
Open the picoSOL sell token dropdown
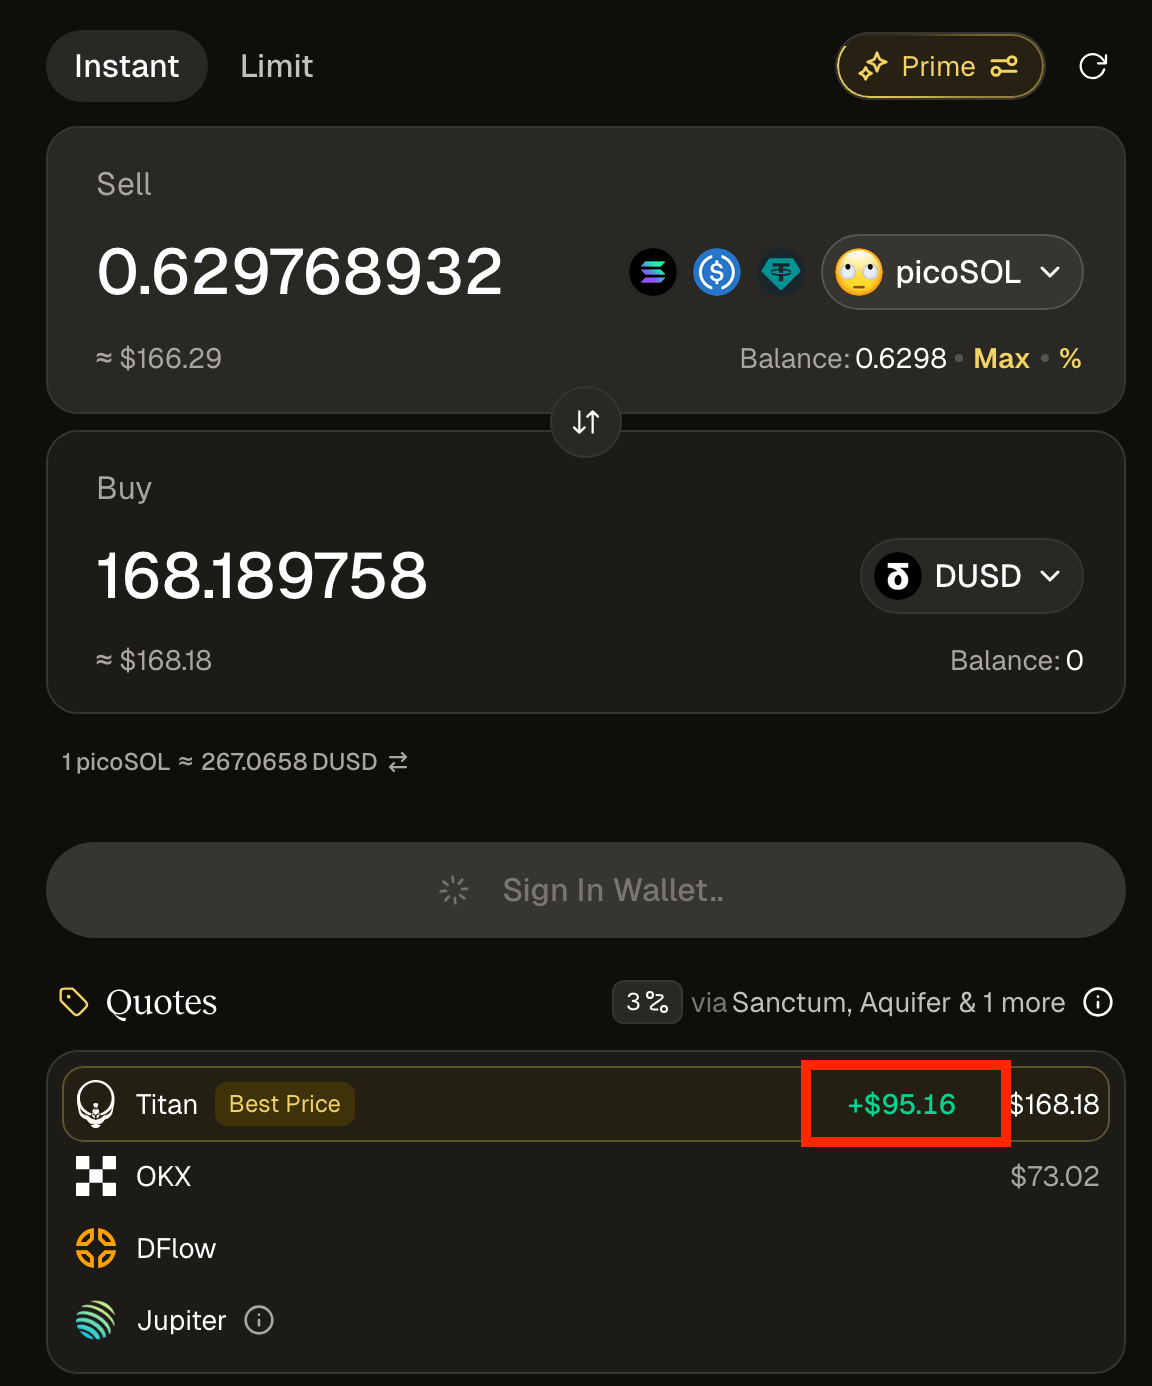(952, 272)
